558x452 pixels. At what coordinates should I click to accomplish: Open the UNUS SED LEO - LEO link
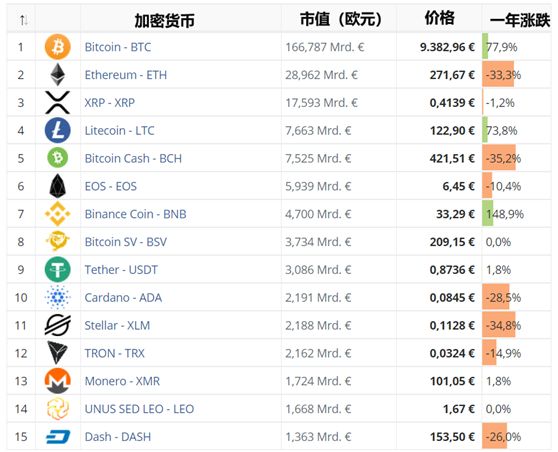[139, 409]
